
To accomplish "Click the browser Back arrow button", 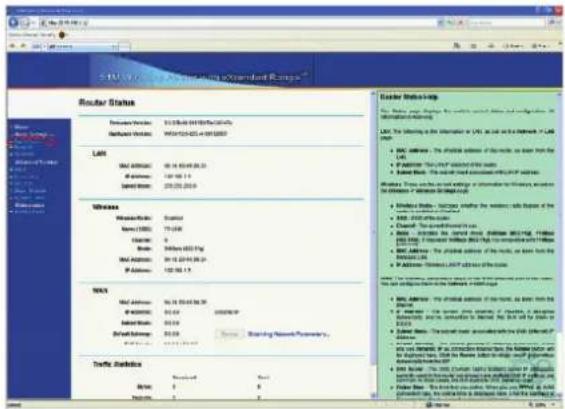I will tap(13, 23).
